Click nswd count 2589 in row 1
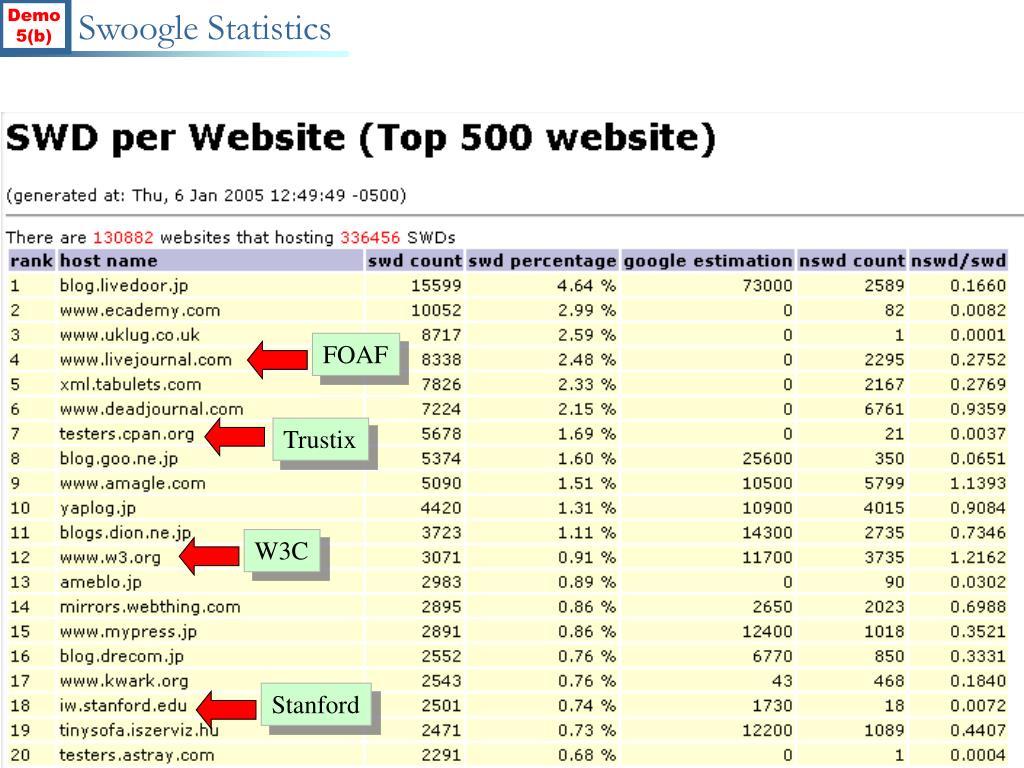The height and width of the screenshot is (768, 1024). 884,285
